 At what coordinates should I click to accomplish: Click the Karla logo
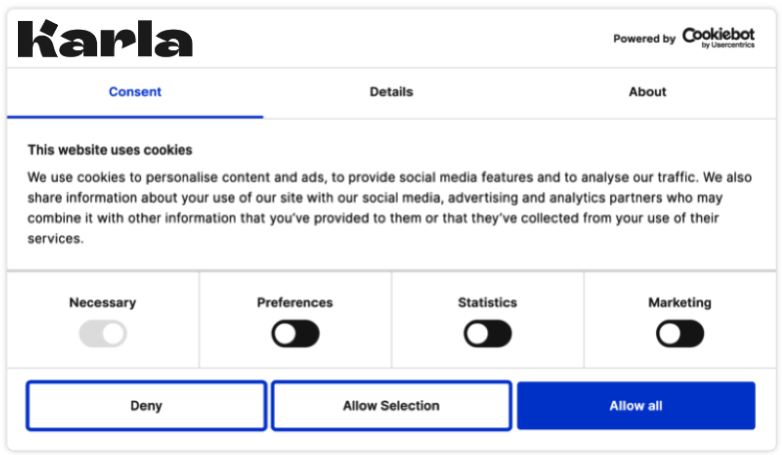(x=105, y=39)
